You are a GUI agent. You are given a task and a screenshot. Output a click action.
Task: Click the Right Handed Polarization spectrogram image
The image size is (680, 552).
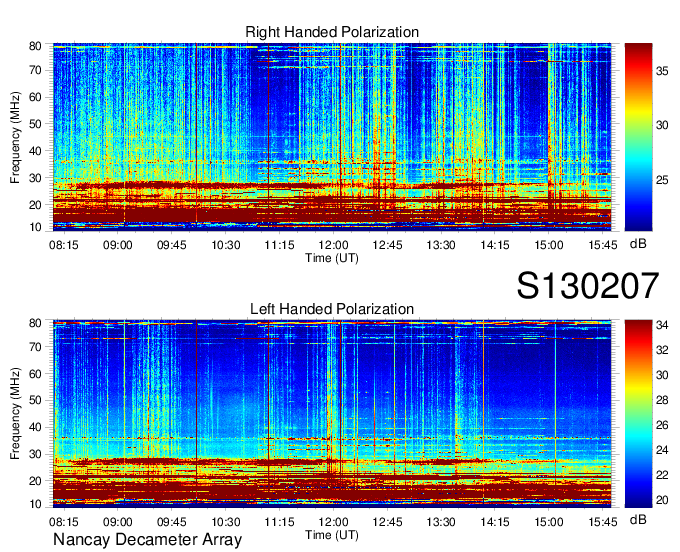(x=332, y=137)
